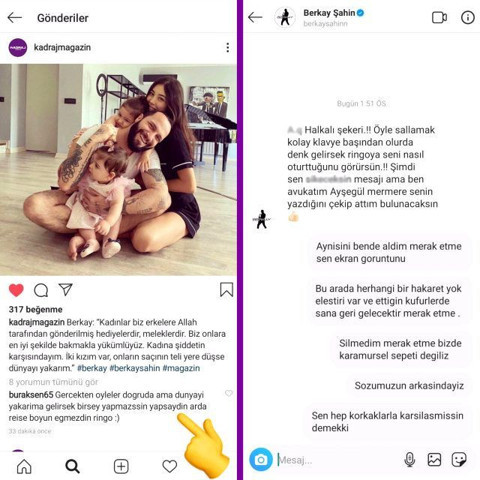The image size is (480, 480).
Task: Save the post with bookmark icon
Action: [226, 290]
